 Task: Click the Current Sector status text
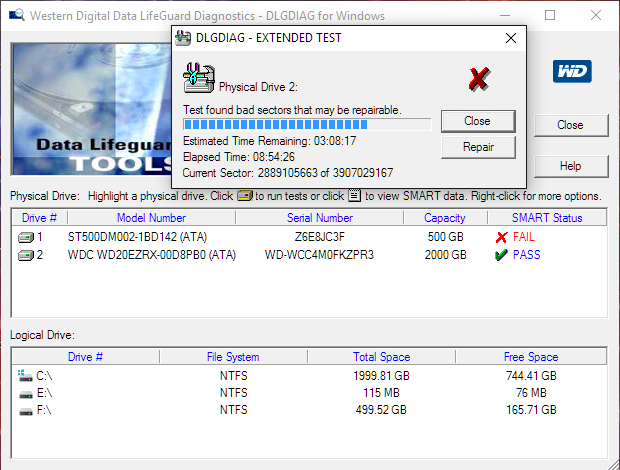coord(288,173)
